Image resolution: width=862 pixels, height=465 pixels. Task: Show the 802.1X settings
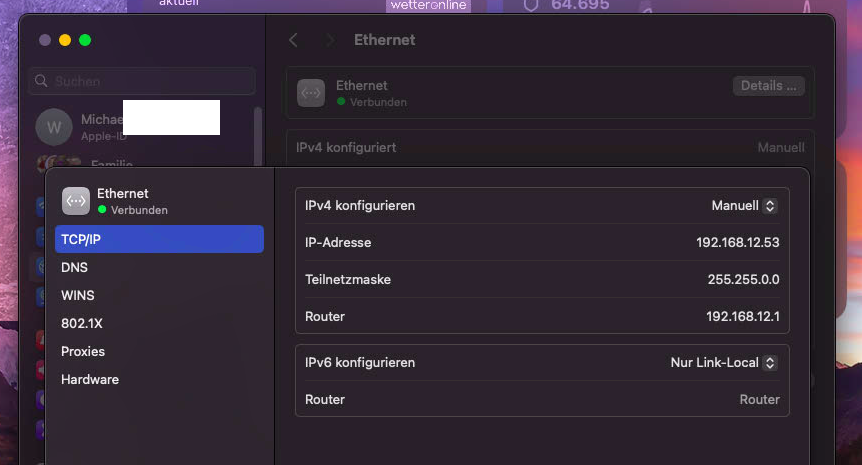(82, 323)
